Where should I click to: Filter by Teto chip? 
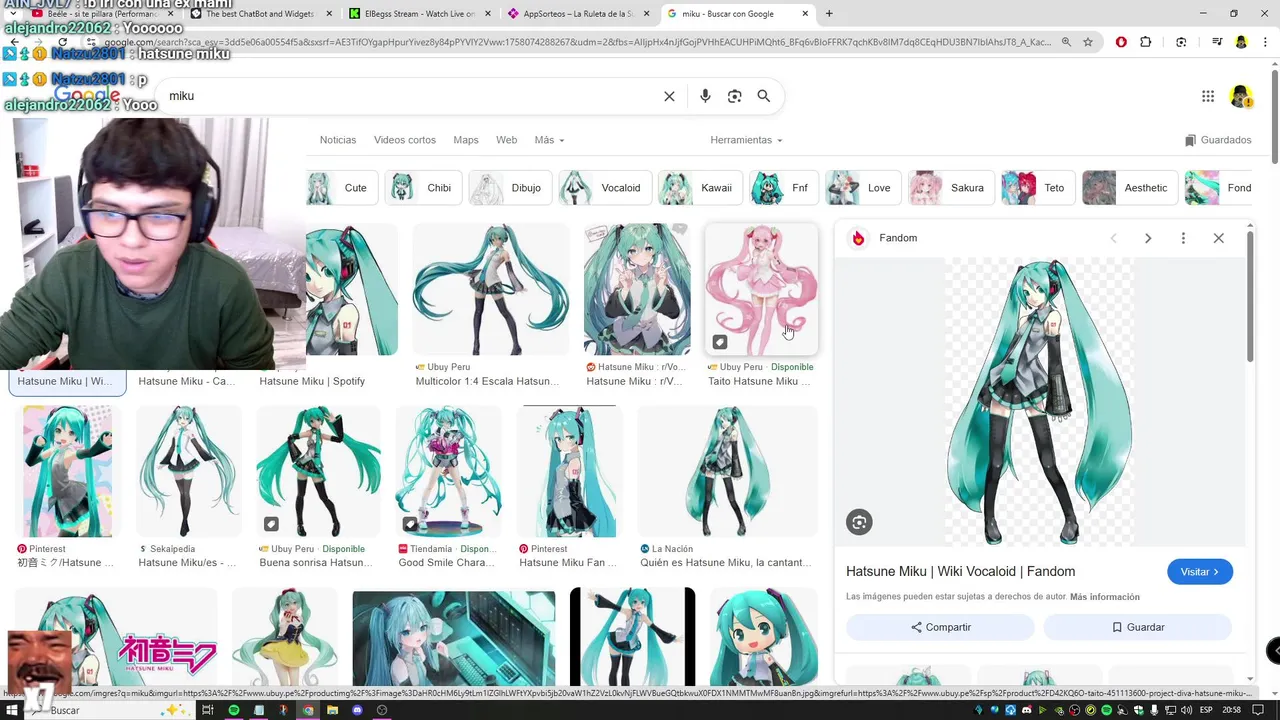(x=1039, y=188)
